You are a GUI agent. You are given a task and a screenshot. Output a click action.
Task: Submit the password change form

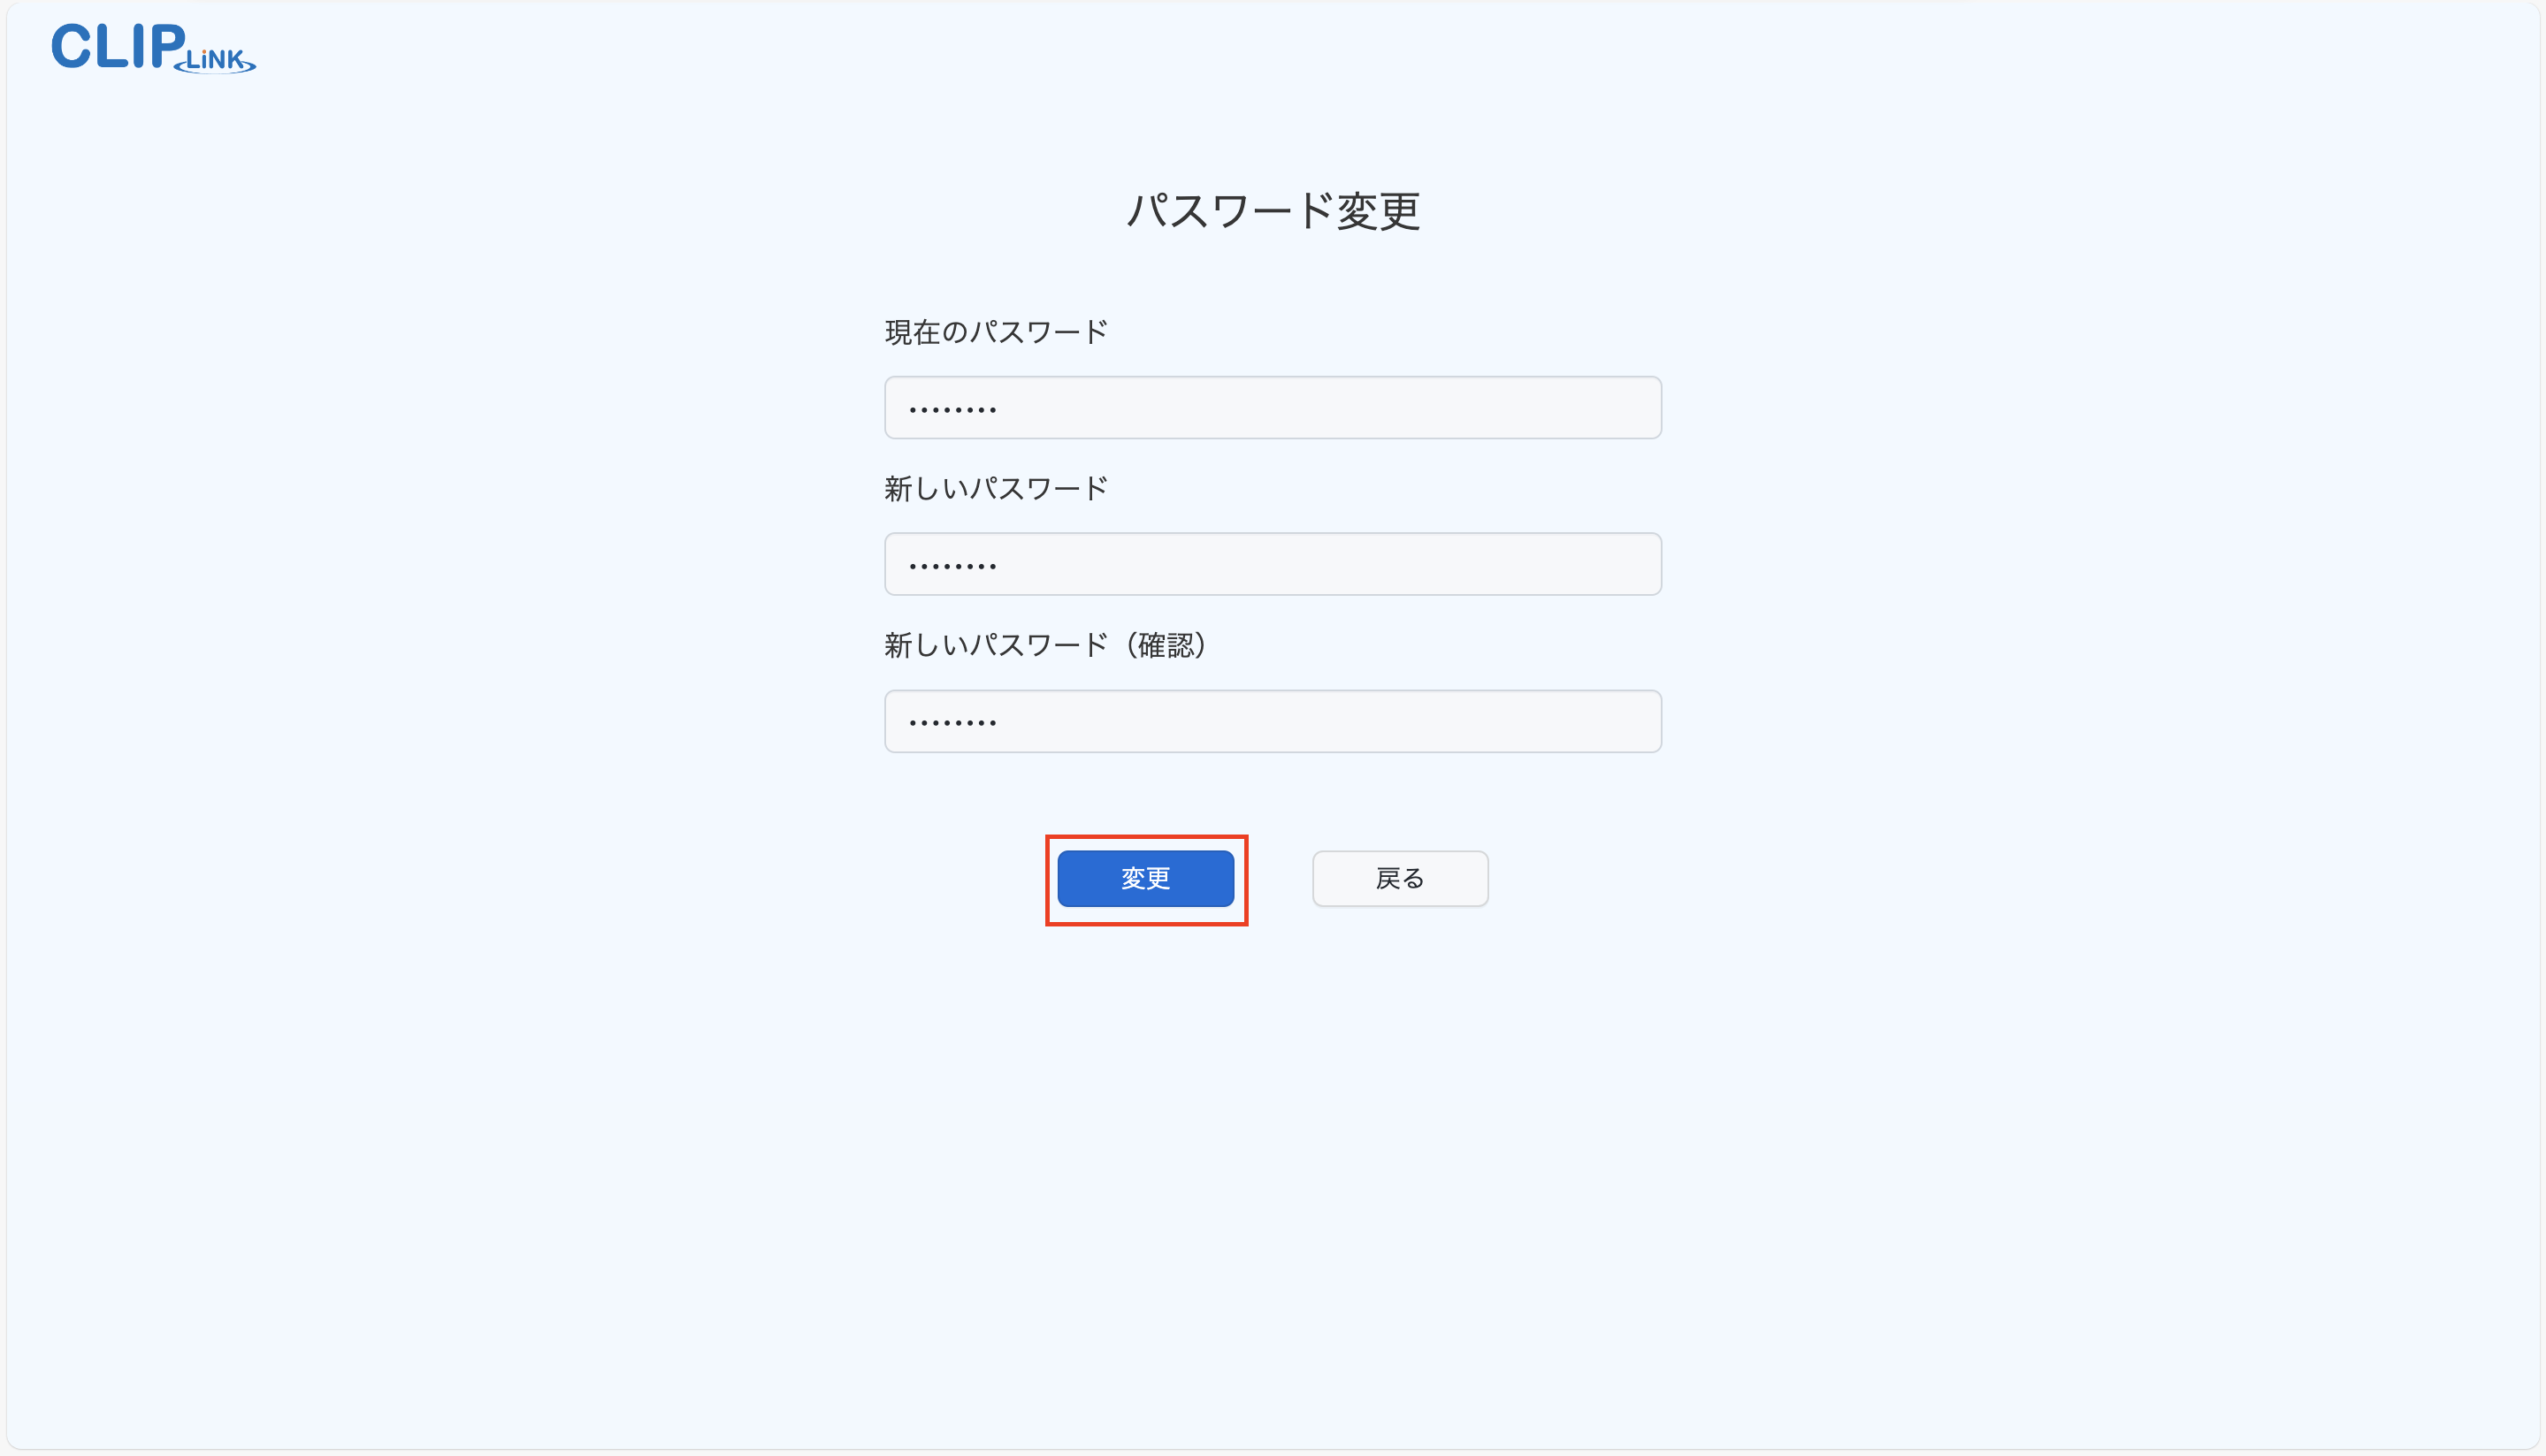point(1145,878)
